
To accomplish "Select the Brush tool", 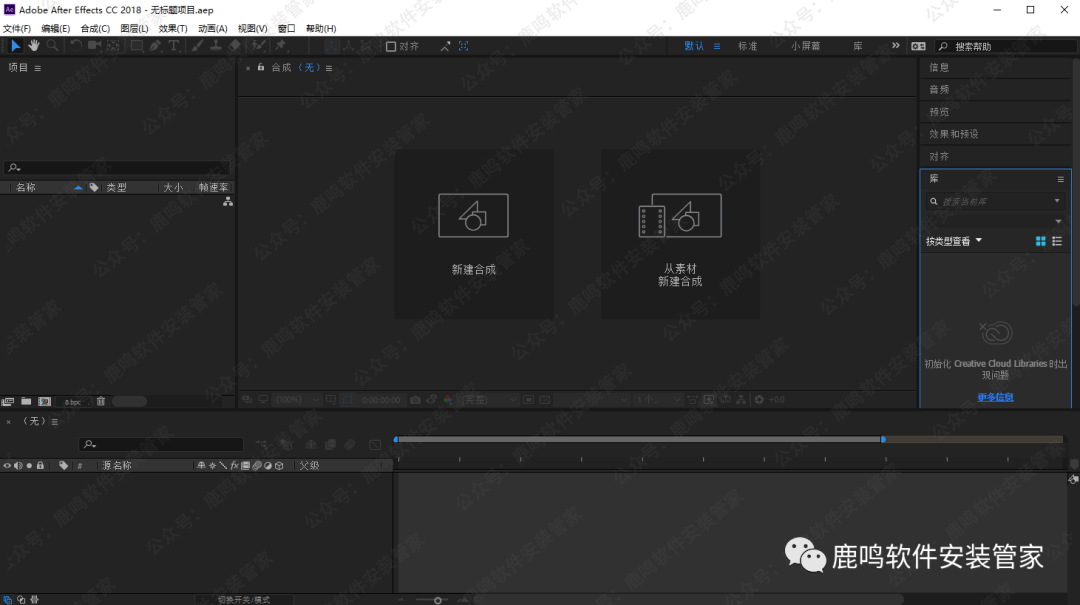I will click(196, 46).
